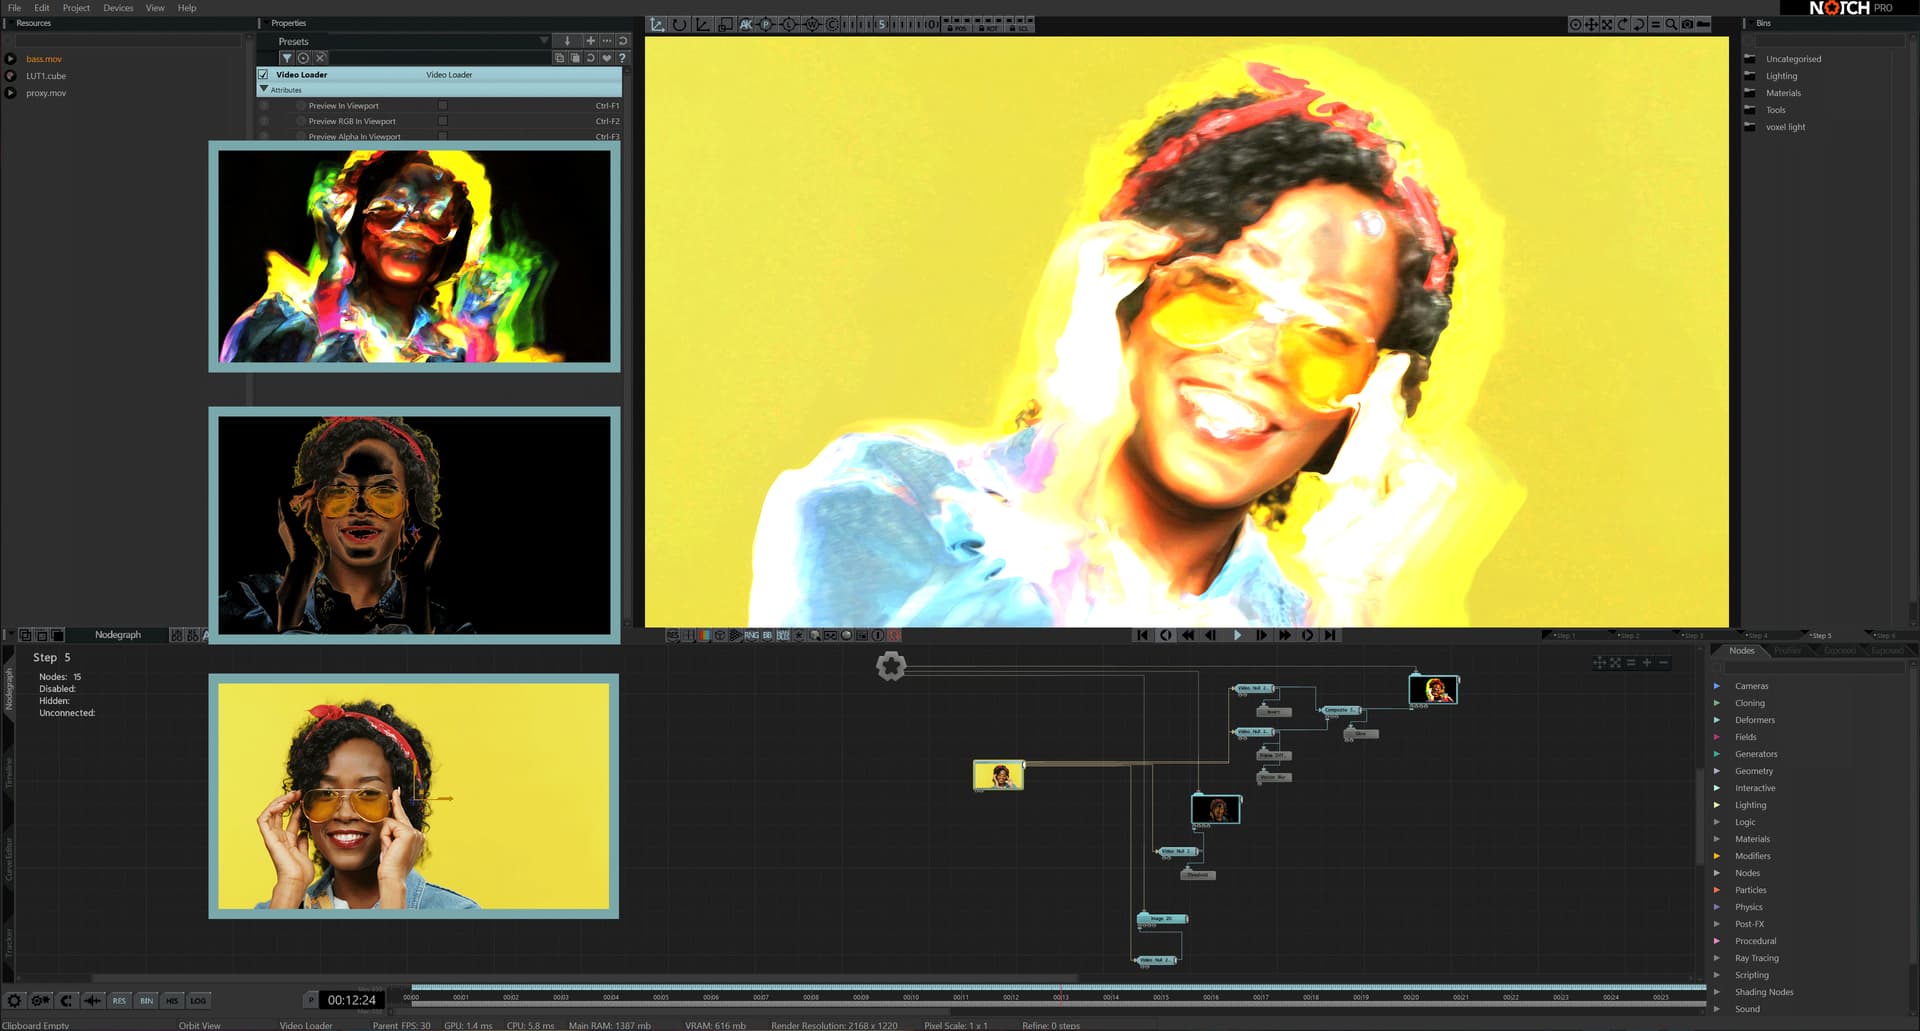The image size is (1920, 1031).
Task: Toggle the L local space button
Action: point(789,24)
